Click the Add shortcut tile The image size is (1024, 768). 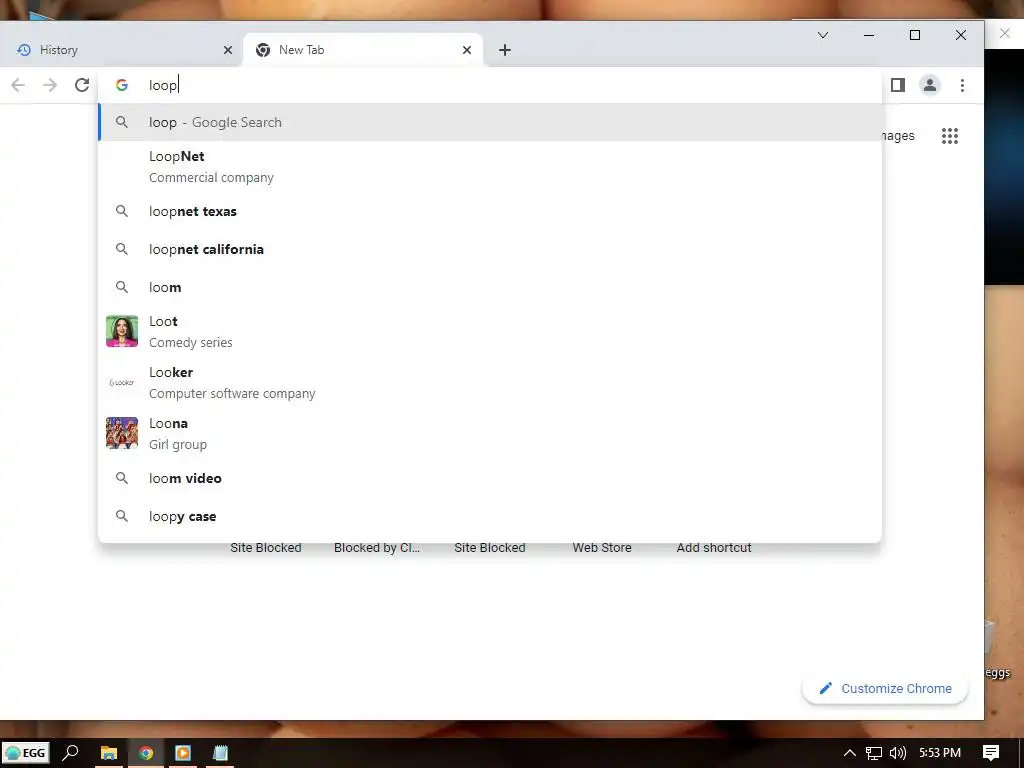point(714,547)
